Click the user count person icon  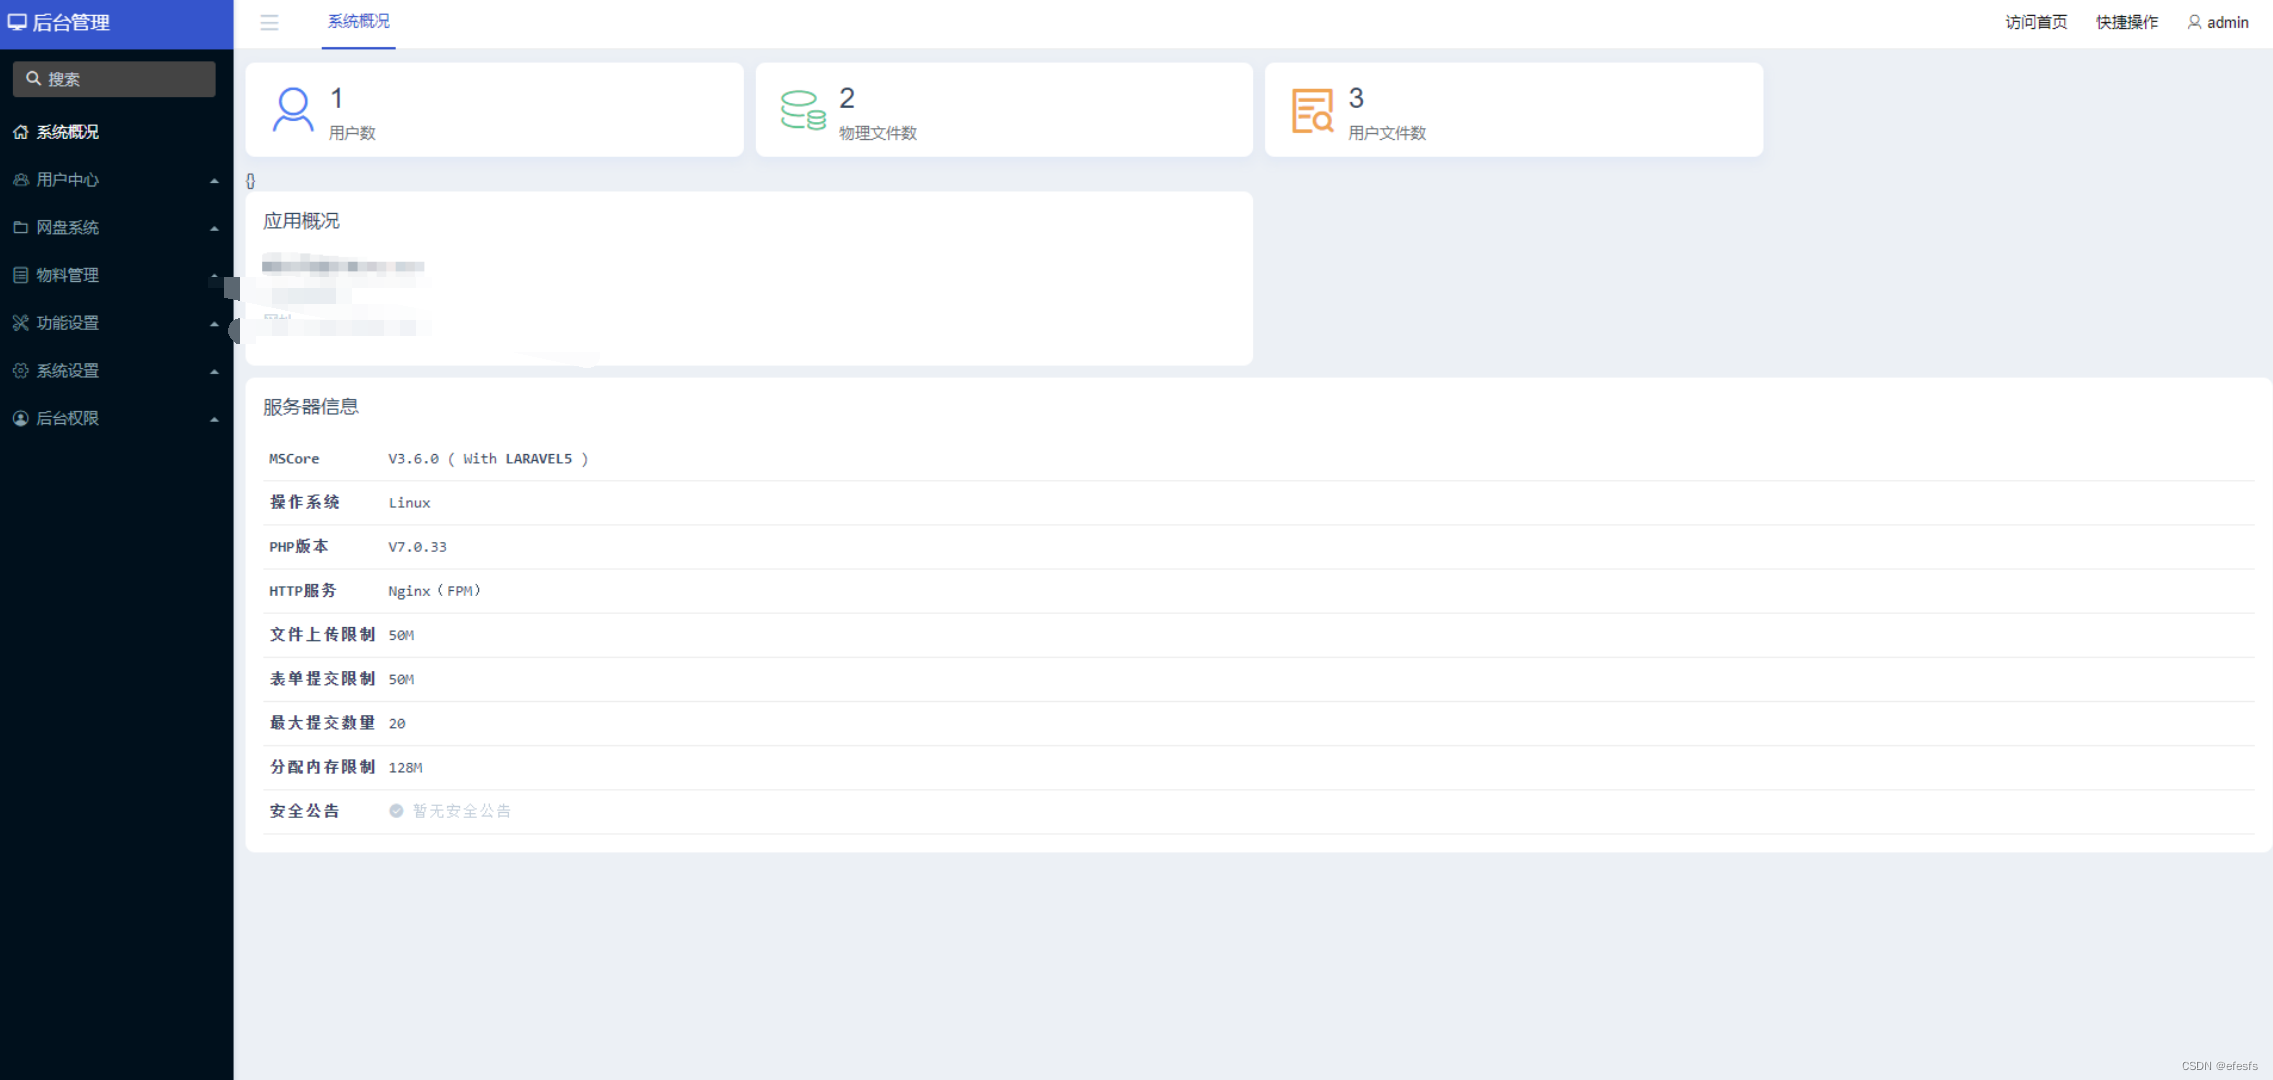coord(292,109)
